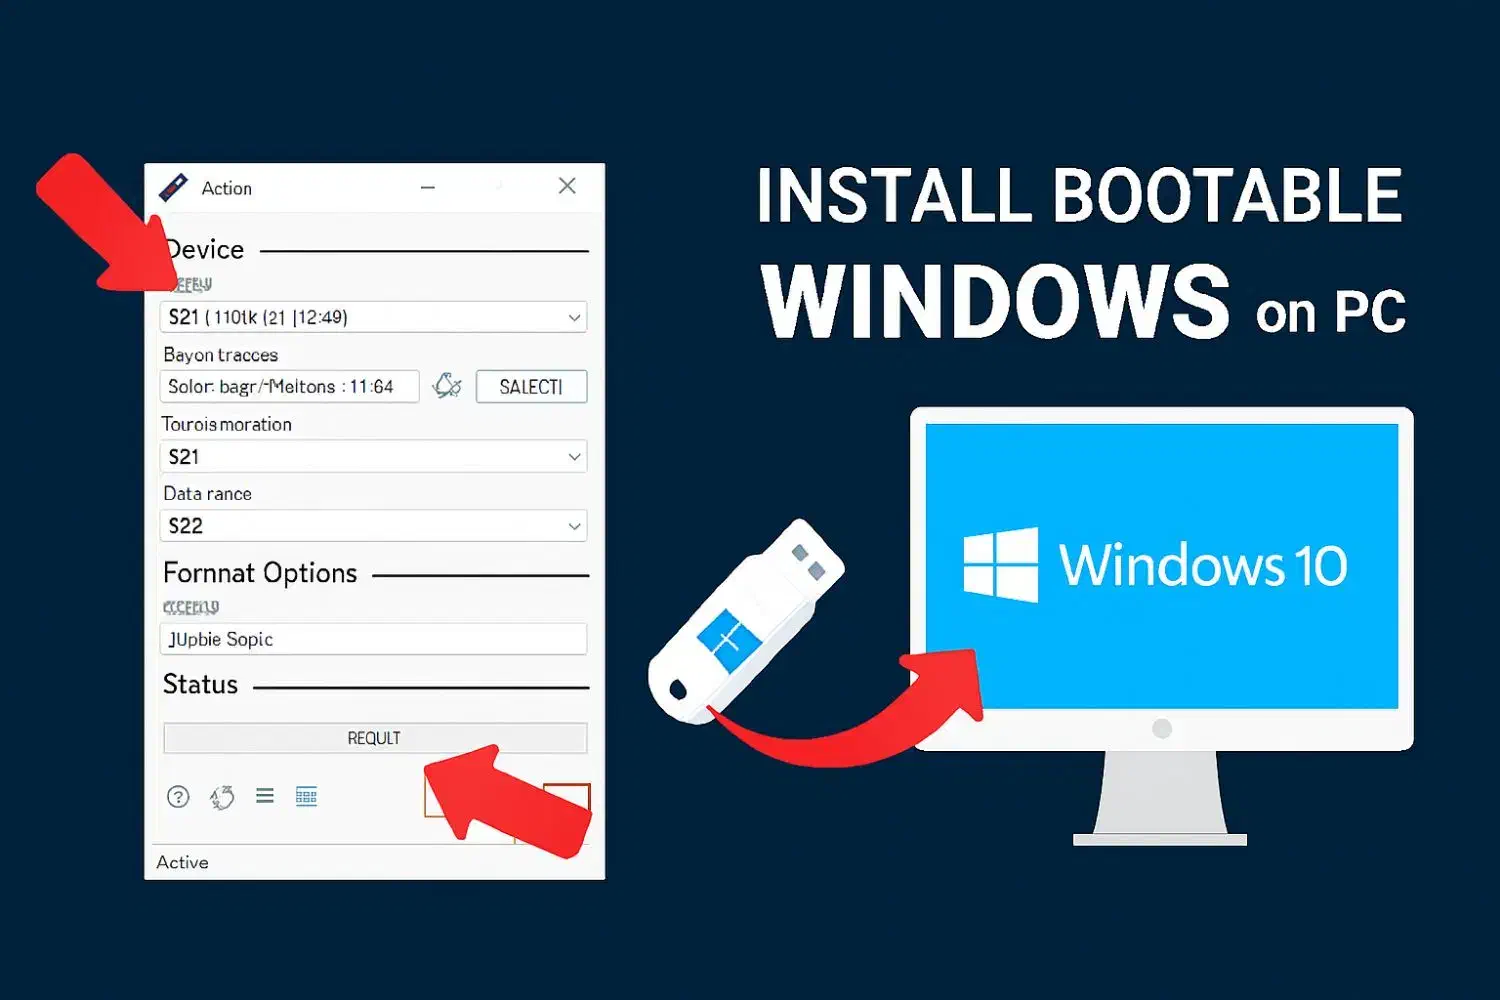This screenshot has width=1500, height=1000.
Task: Click the 'Fornnat Options' heading
Action: click(x=260, y=573)
